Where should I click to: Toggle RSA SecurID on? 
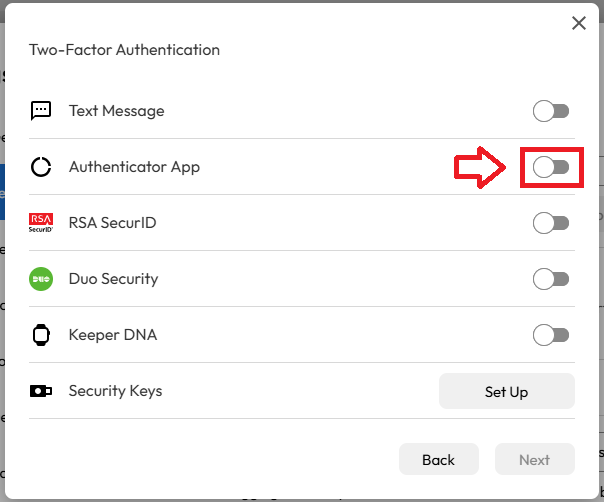pos(551,223)
